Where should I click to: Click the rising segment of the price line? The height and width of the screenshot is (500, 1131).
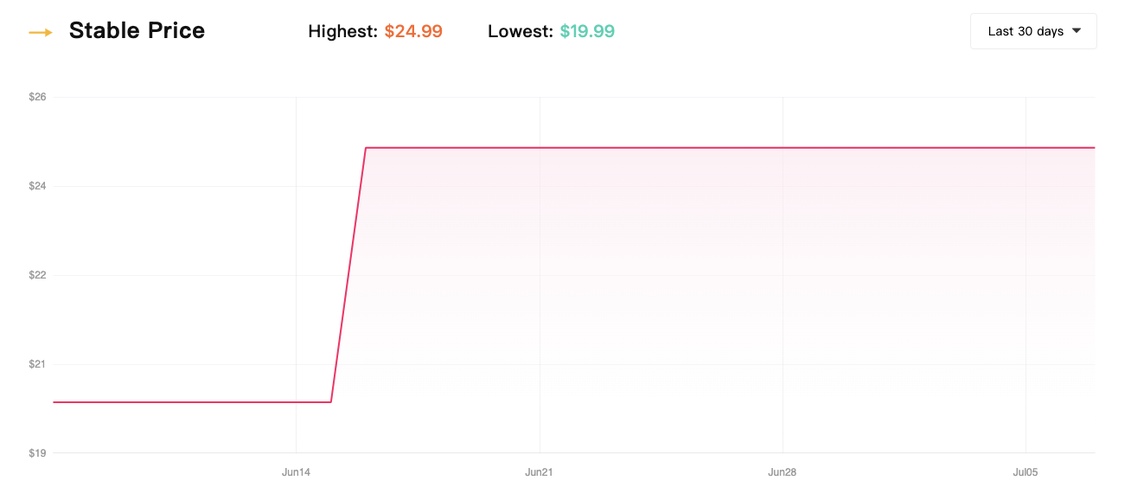pyautogui.click(x=348, y=275)
